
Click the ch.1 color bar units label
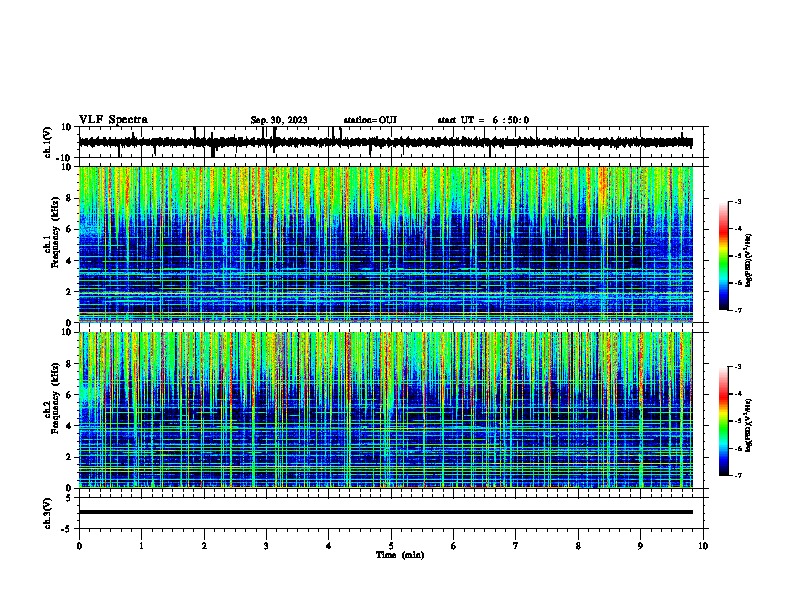point(748,261)
